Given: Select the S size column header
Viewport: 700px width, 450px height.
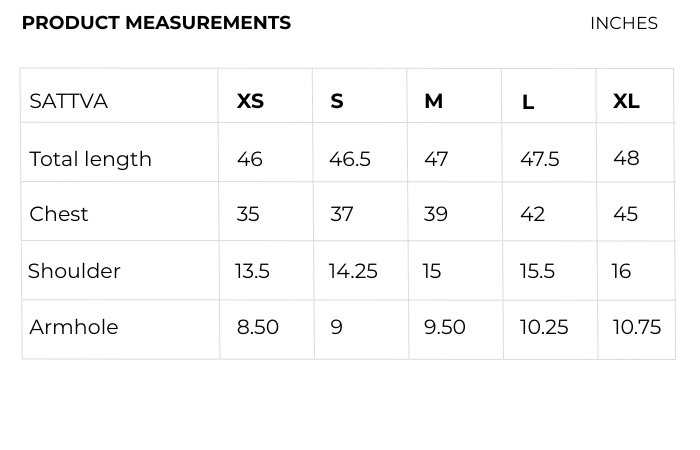Looking at the screenshot, I should pos(337,101).
